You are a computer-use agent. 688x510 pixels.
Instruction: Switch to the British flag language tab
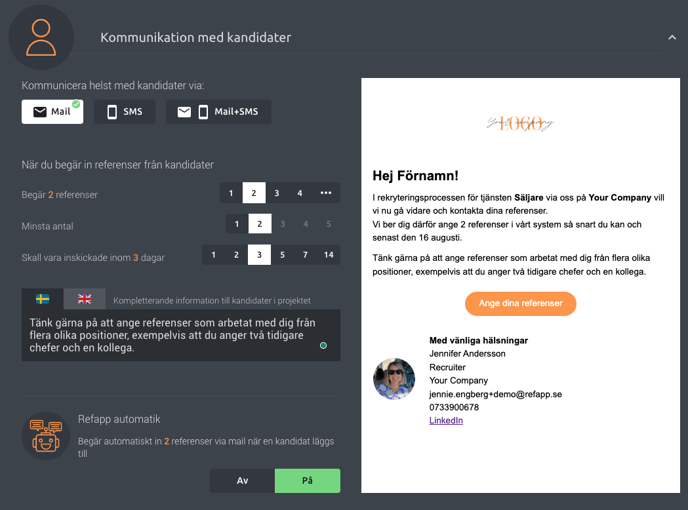pos(84,299)
